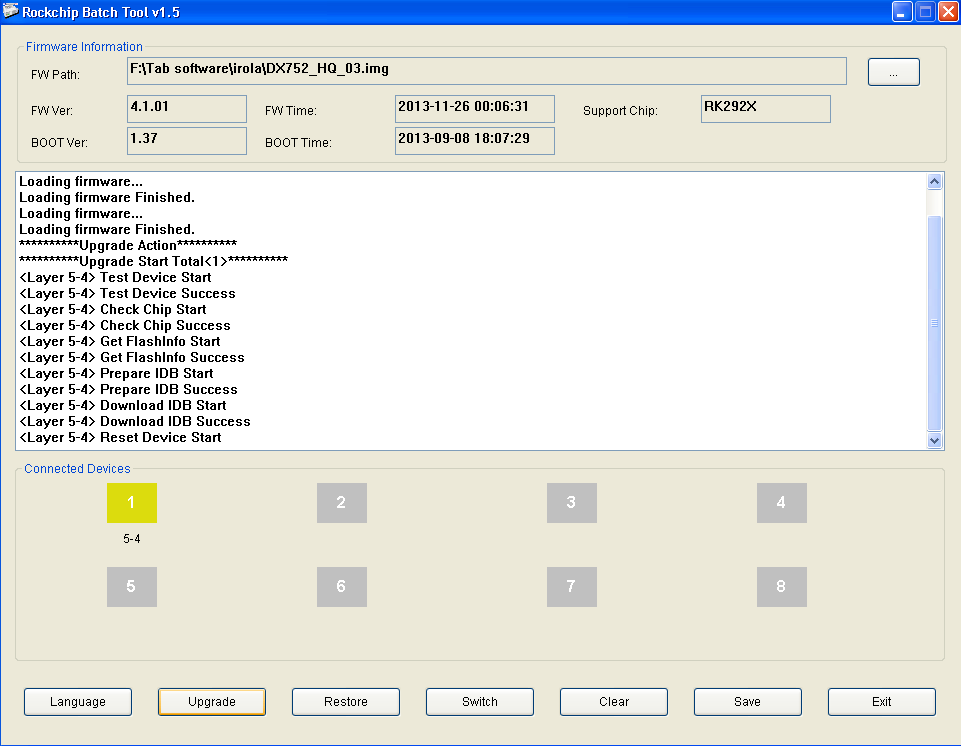Click the Restore button
Image resolution: width=961 pixels, height=746 pixels.
coord(346,702)
